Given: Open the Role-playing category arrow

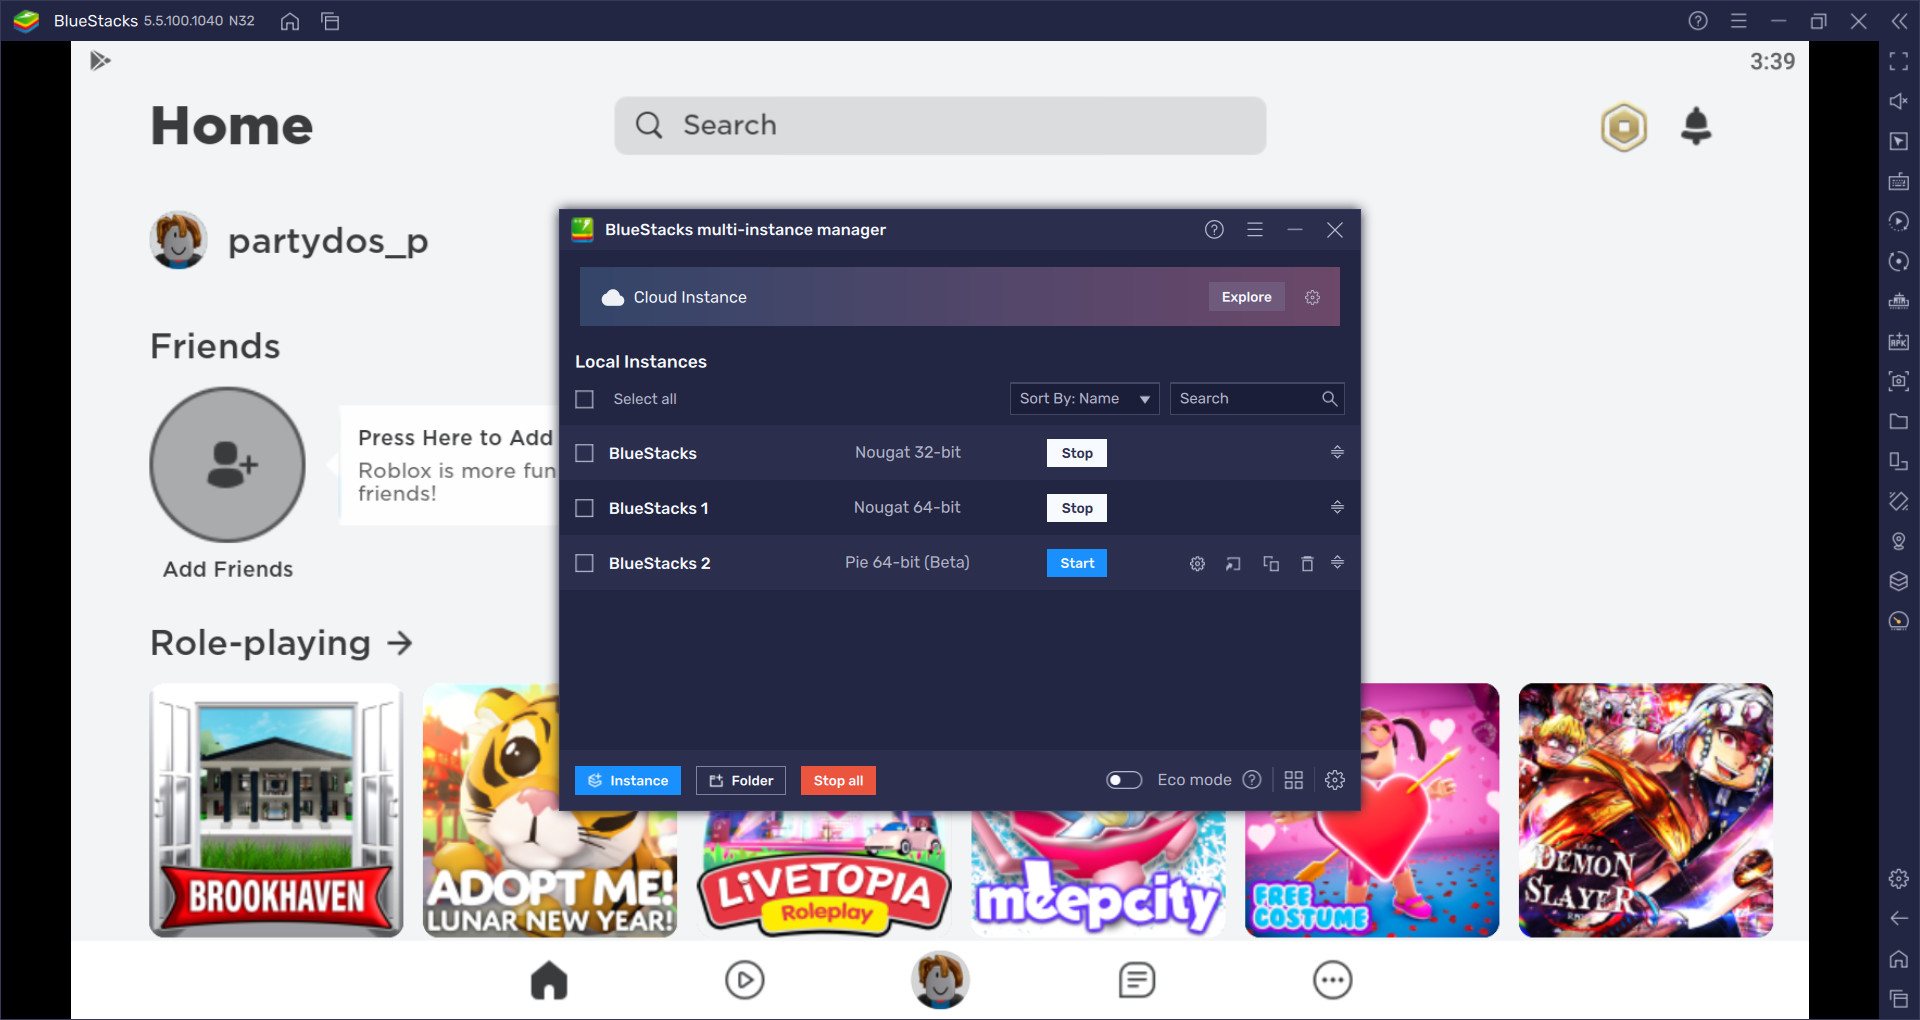Looking at the screenshot, I should pyautogui.click(x=400, y=643).
